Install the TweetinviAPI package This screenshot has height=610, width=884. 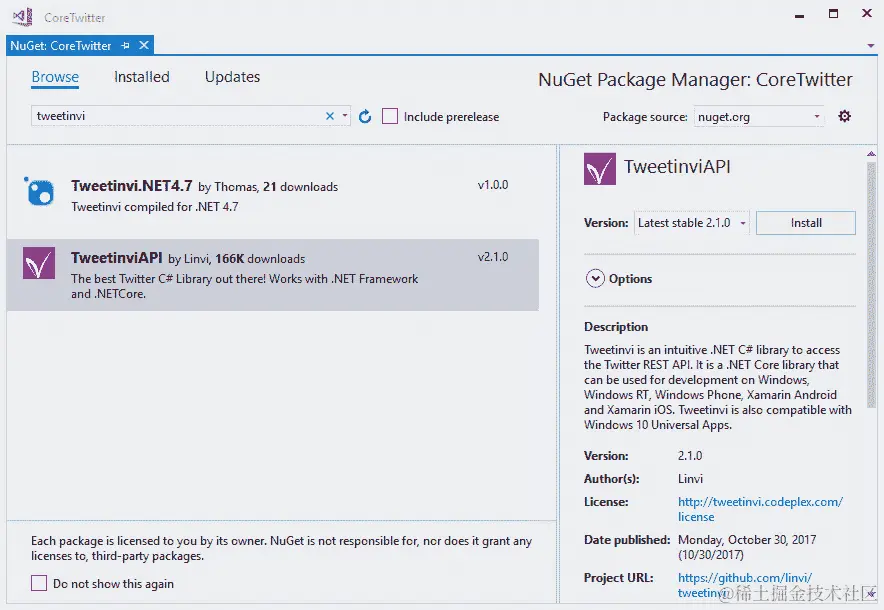[806, 223]
